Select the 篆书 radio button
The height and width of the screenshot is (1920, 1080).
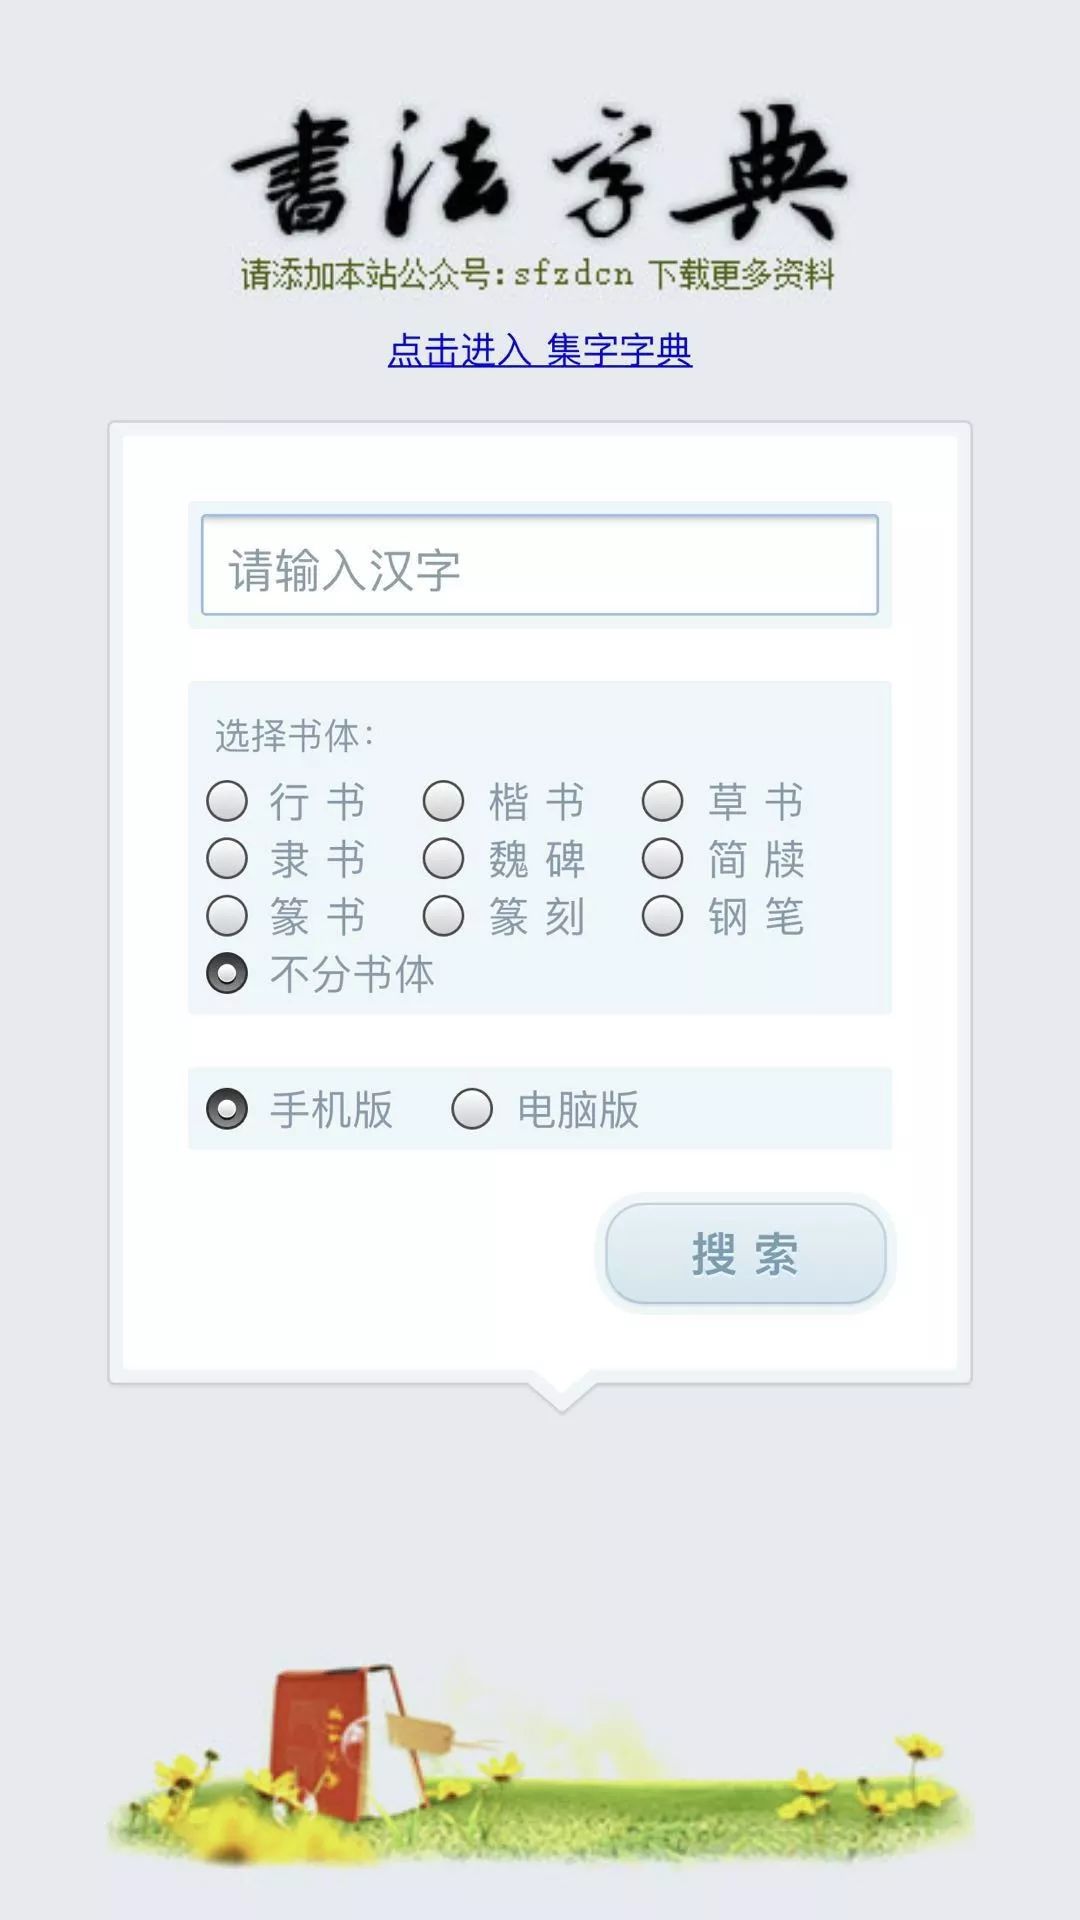(227, 915)
